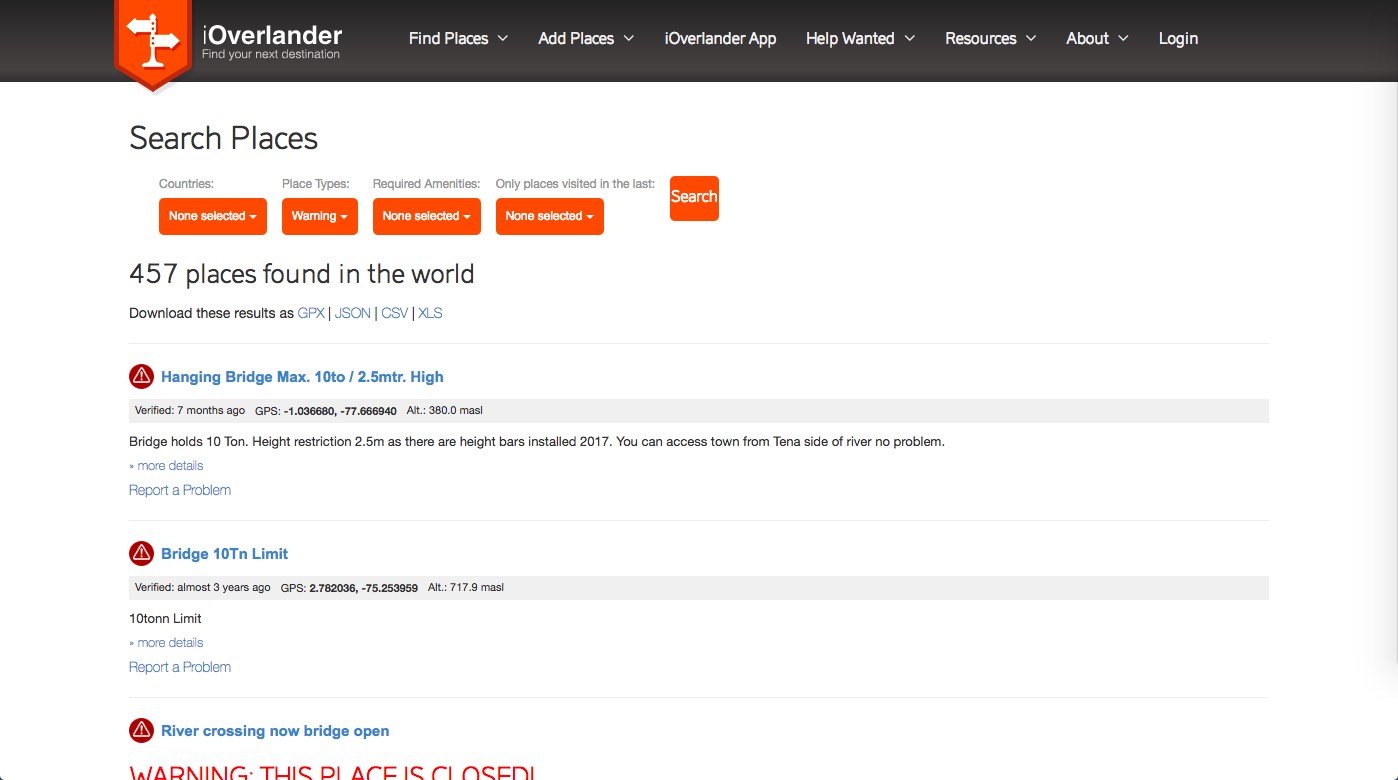Click the iOverlander brand title text
The width and height of the screenshot is (1398, 780).
(x=272, y=35)
